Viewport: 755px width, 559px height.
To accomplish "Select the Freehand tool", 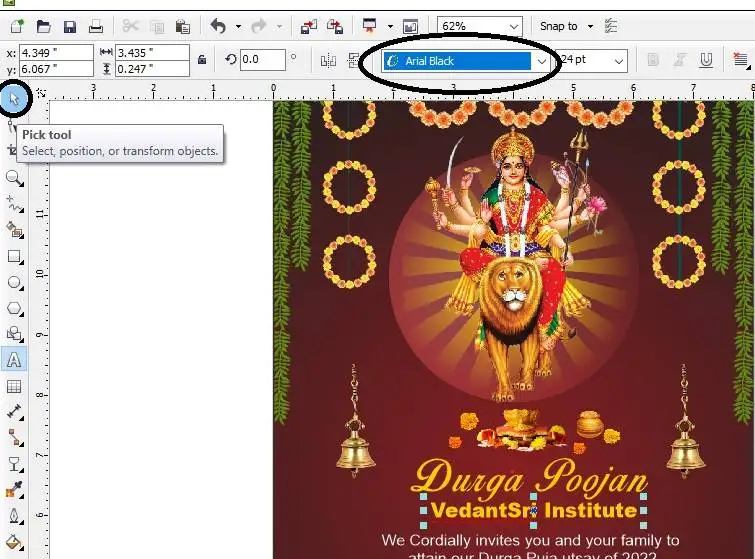I will [14, 204].
